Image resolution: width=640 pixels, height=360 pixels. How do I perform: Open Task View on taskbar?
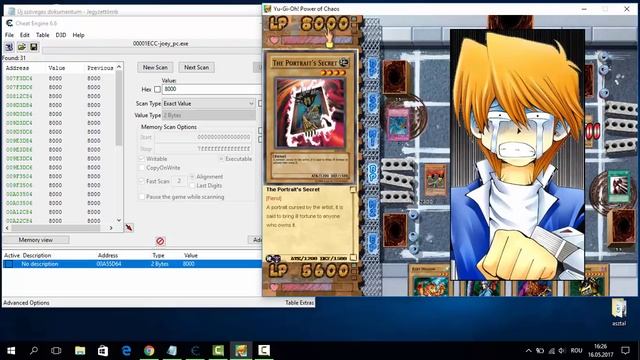click(56, 351)
